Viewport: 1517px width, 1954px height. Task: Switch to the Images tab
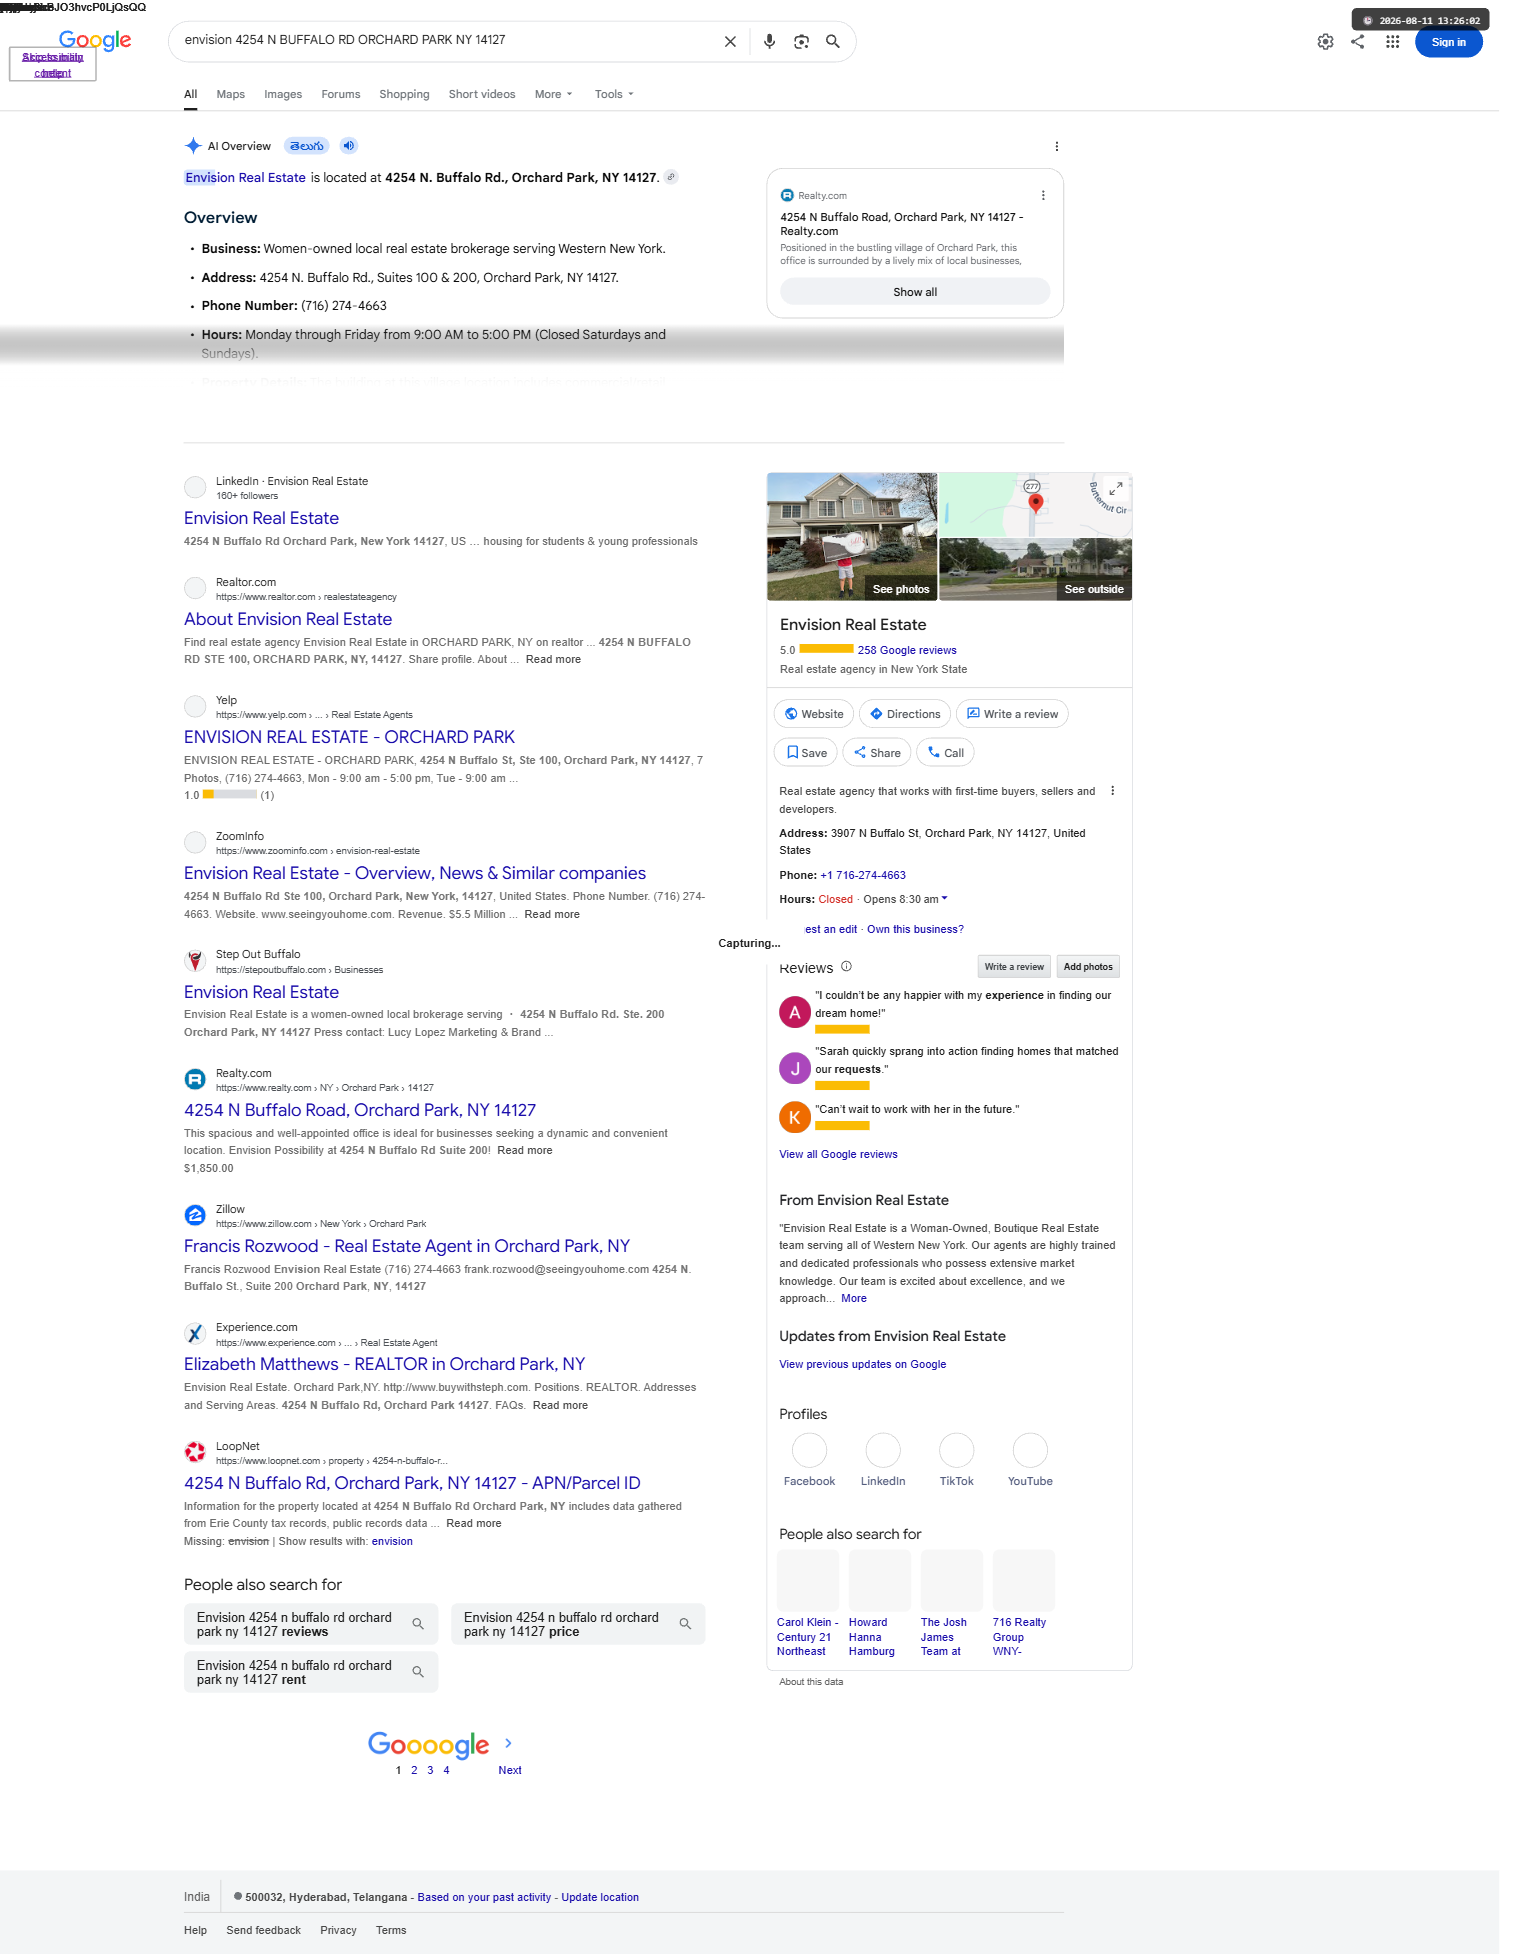(x=283, y=94)
